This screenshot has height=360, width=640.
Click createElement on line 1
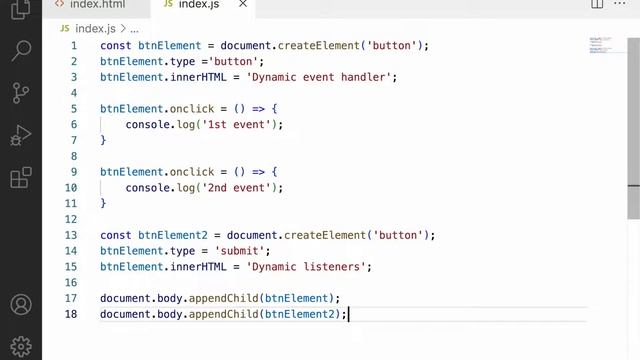click(x=318, y=46)
